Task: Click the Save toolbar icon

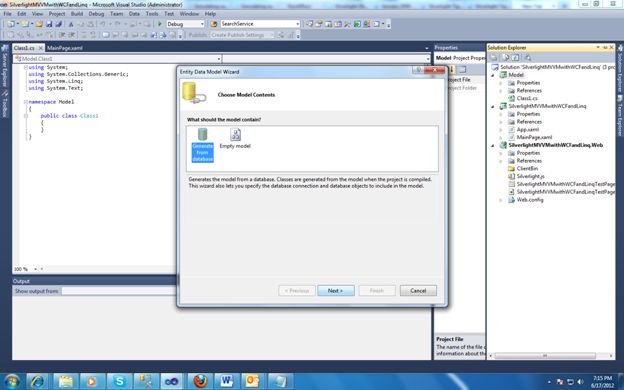Action: point(49,24)
